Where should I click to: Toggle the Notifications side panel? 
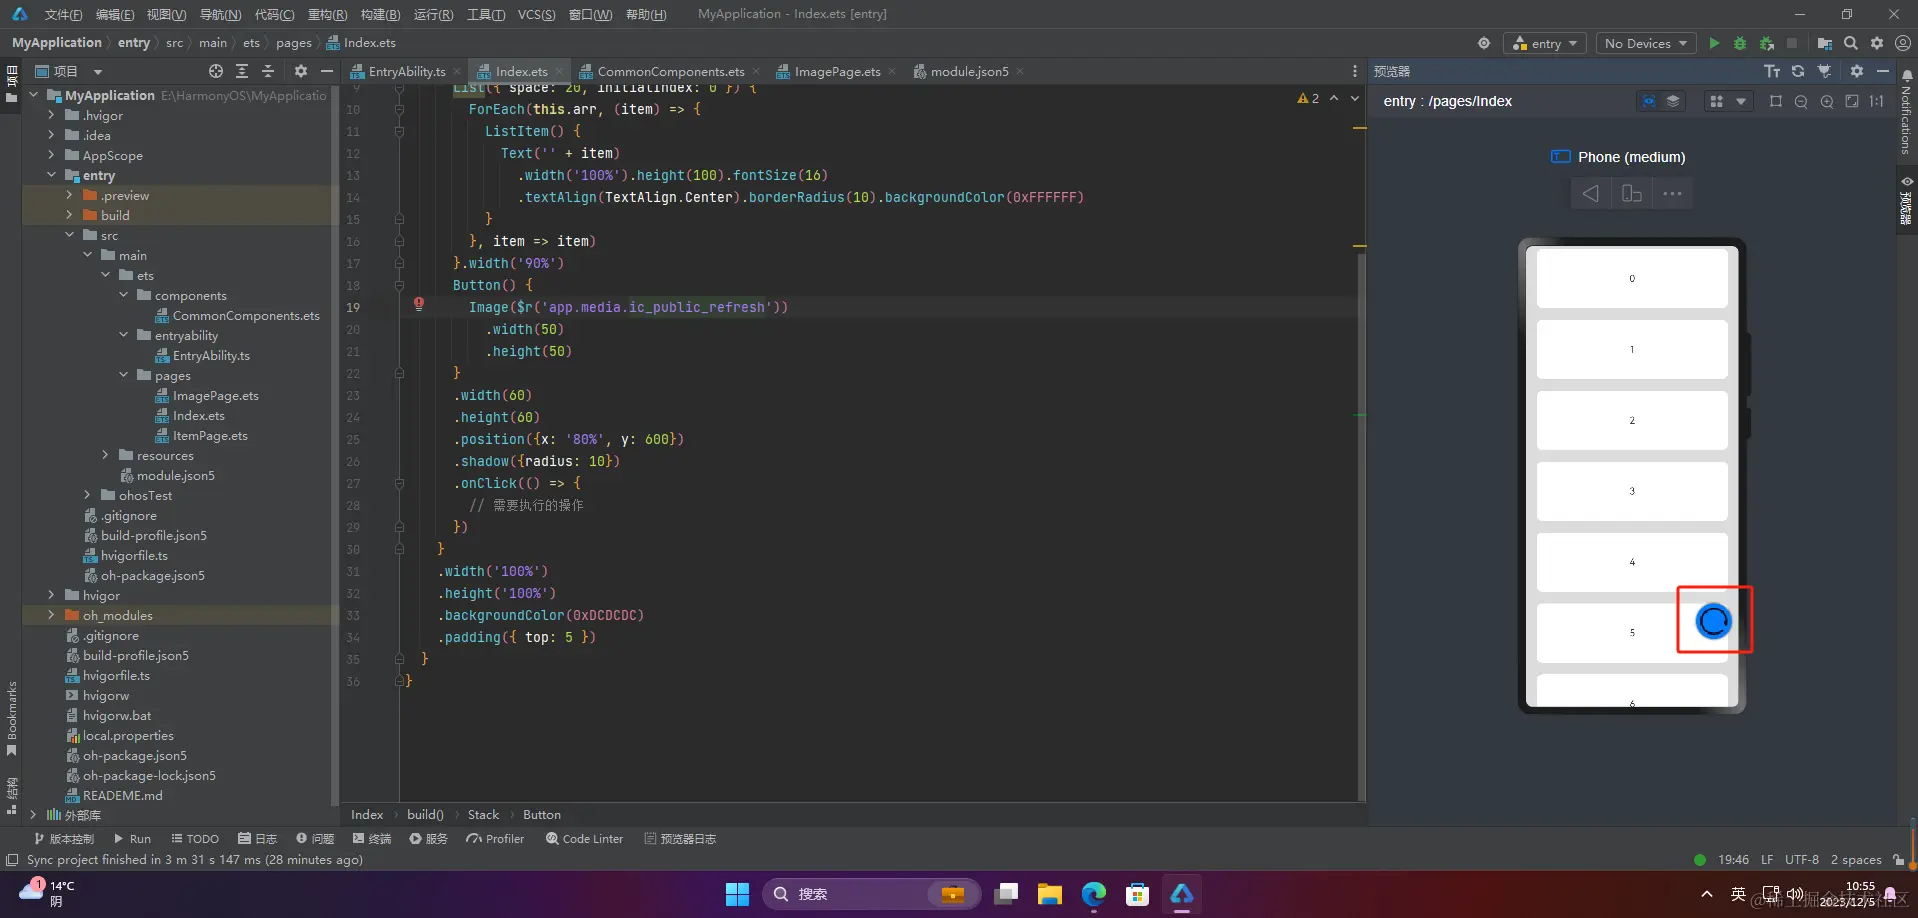click(x=1906, y=112)
